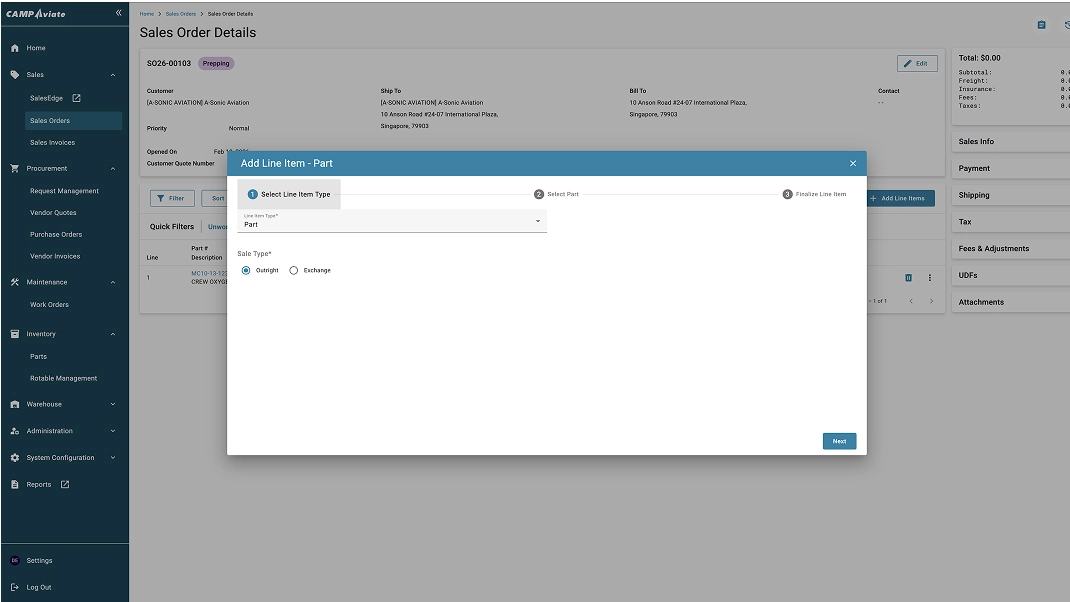The height and width of the screenshot is (602, 1070).
Task: Open Vendor Invoices in the sidebar
Action: pyautogui.click(x=55, y=257)
